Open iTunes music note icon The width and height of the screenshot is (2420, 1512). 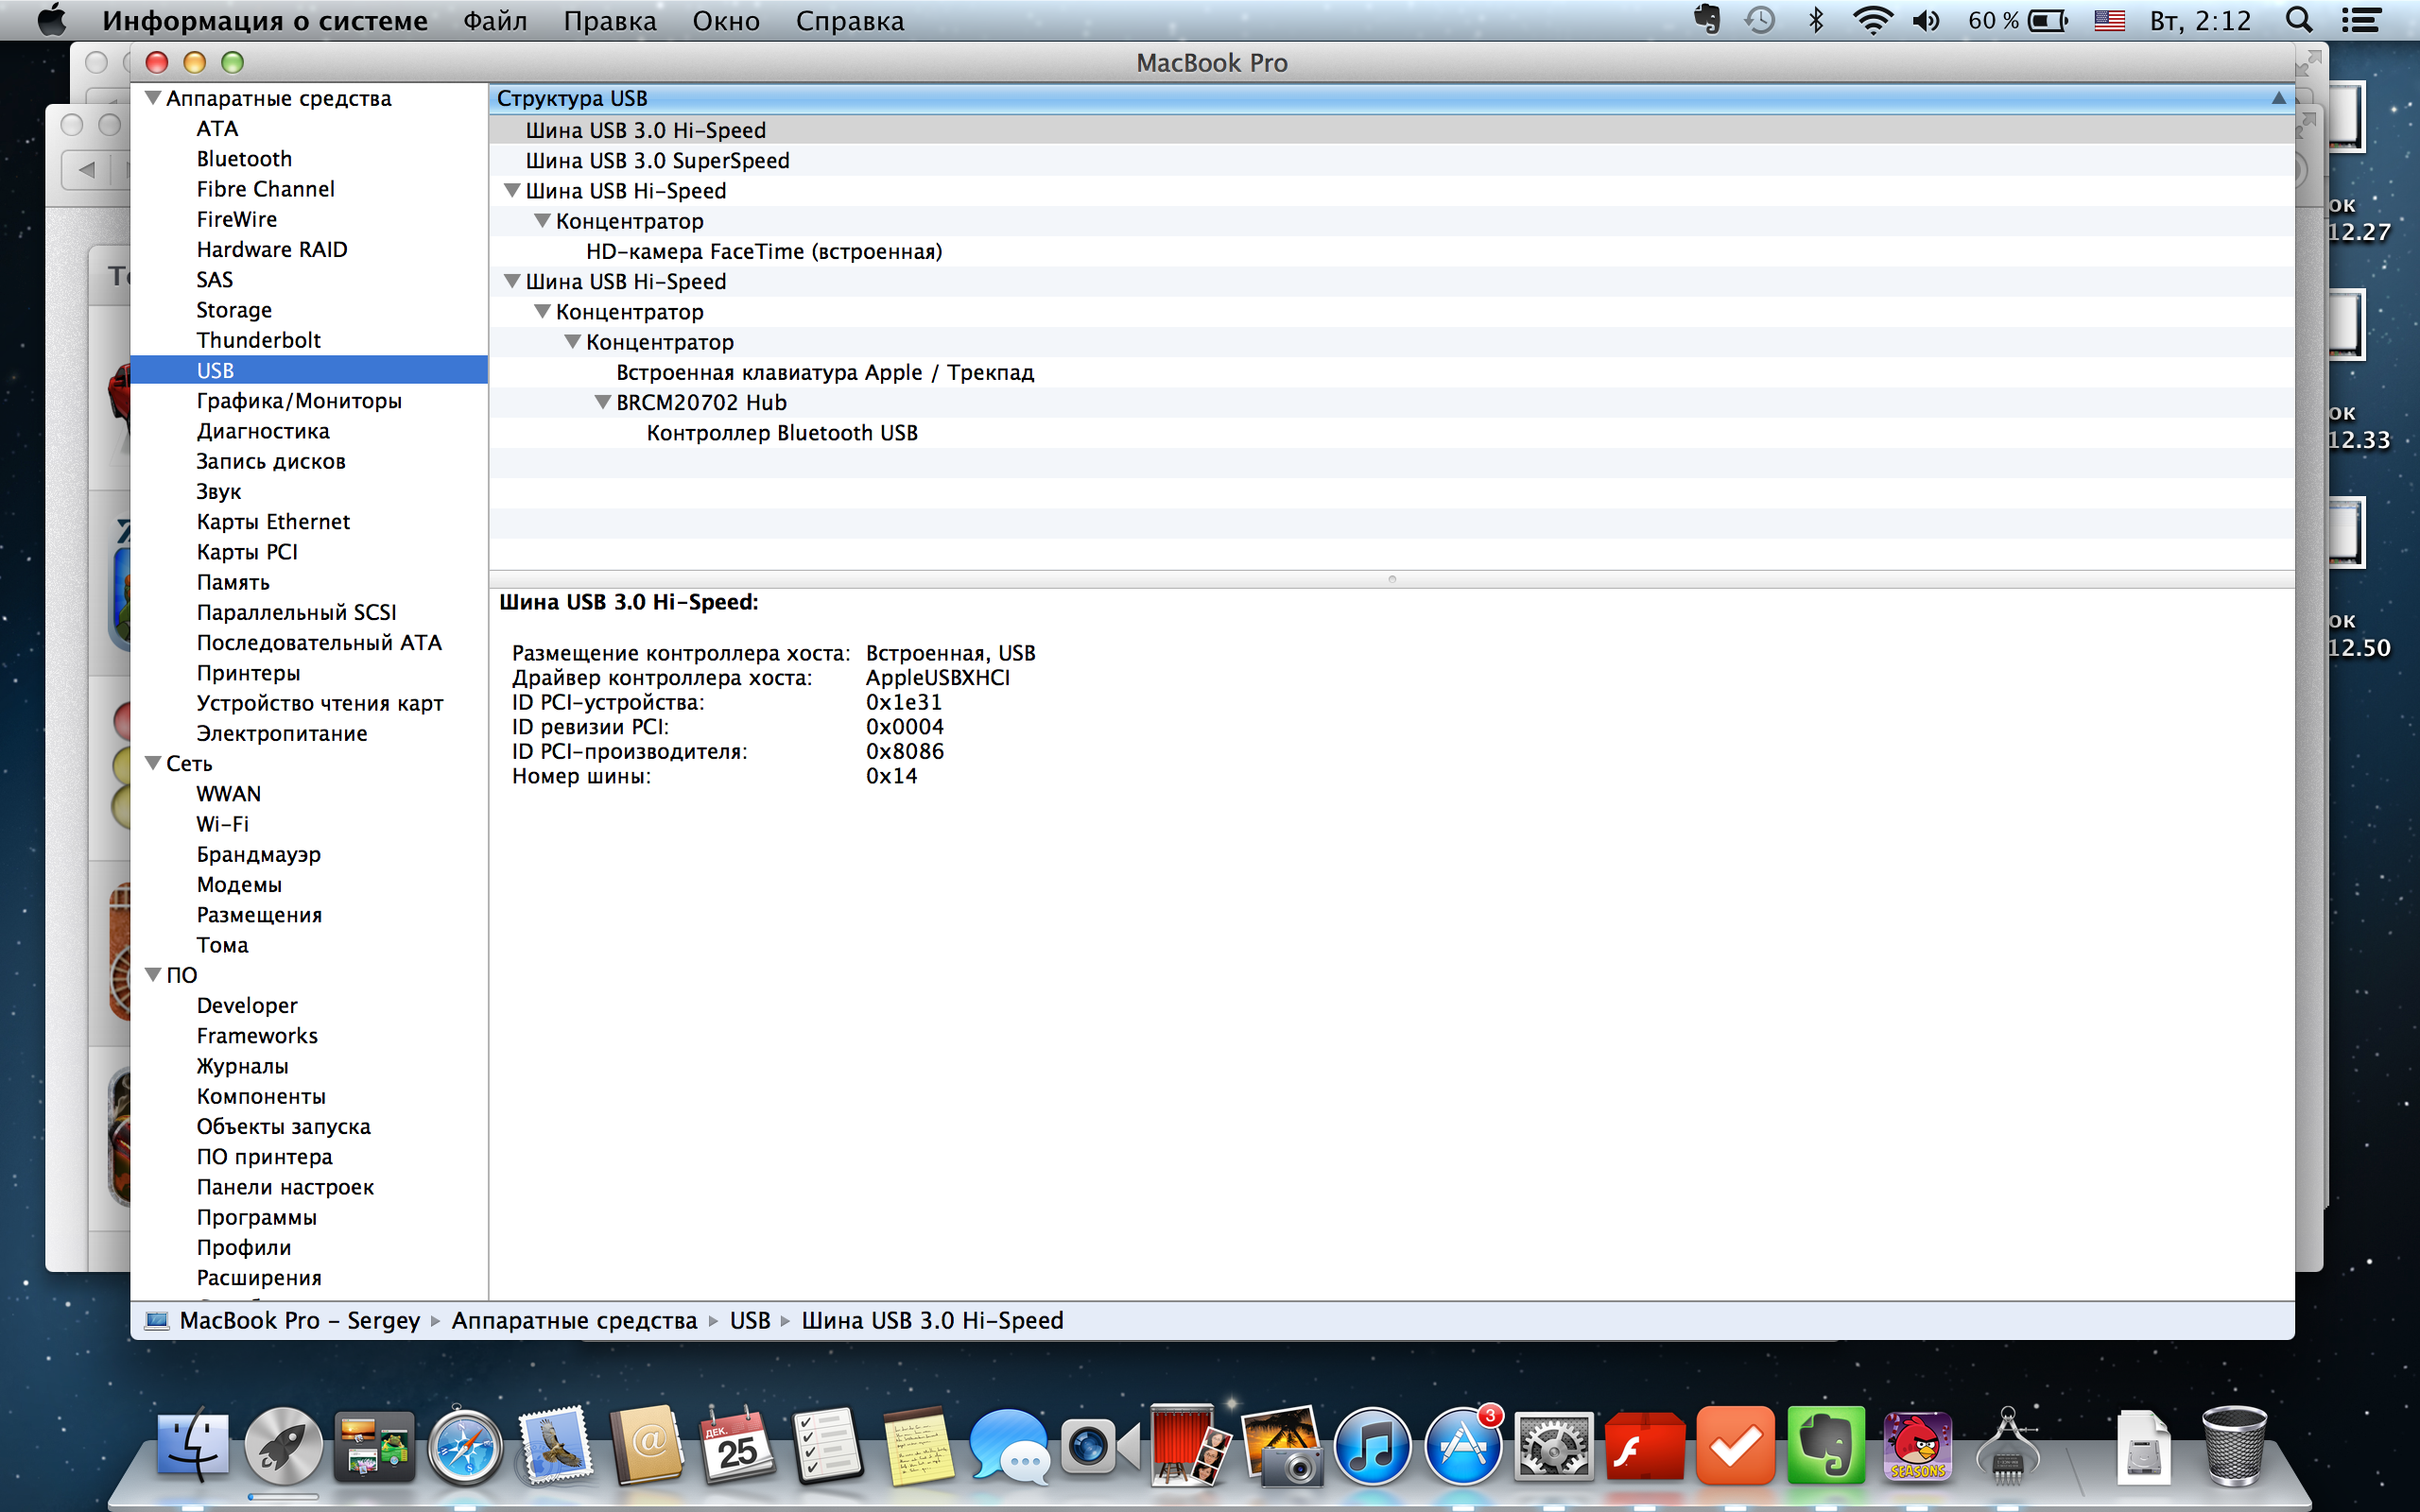[x=1372, y=1446]
